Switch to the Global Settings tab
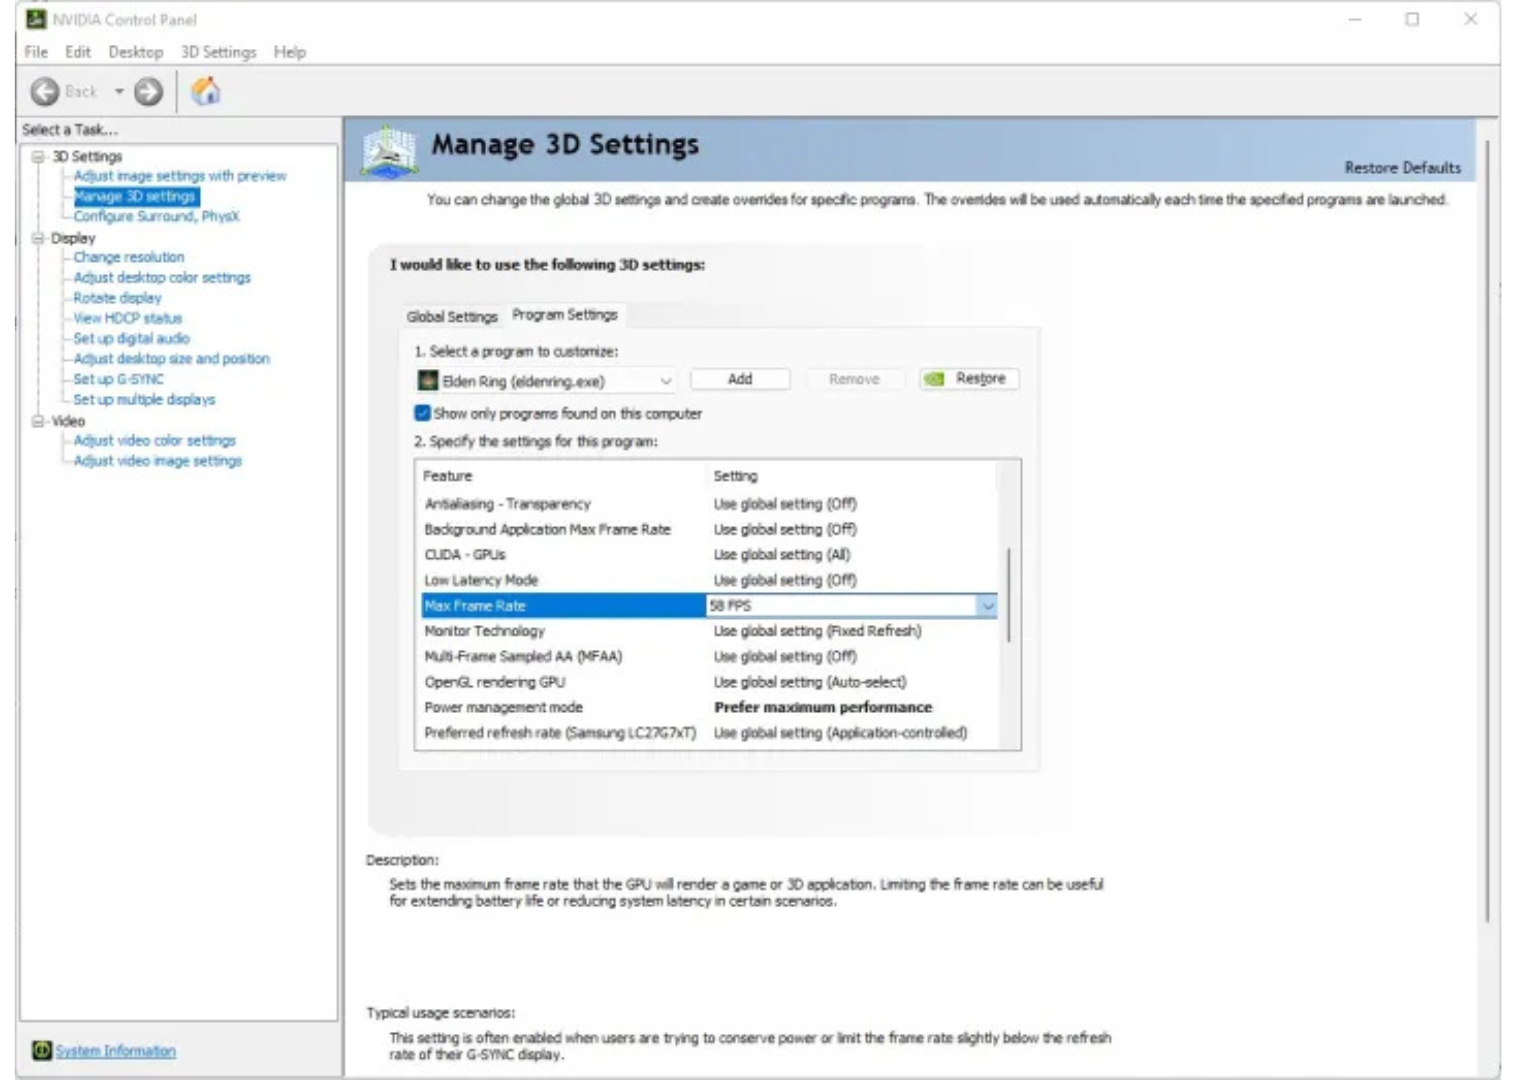 tap(452, 316)
